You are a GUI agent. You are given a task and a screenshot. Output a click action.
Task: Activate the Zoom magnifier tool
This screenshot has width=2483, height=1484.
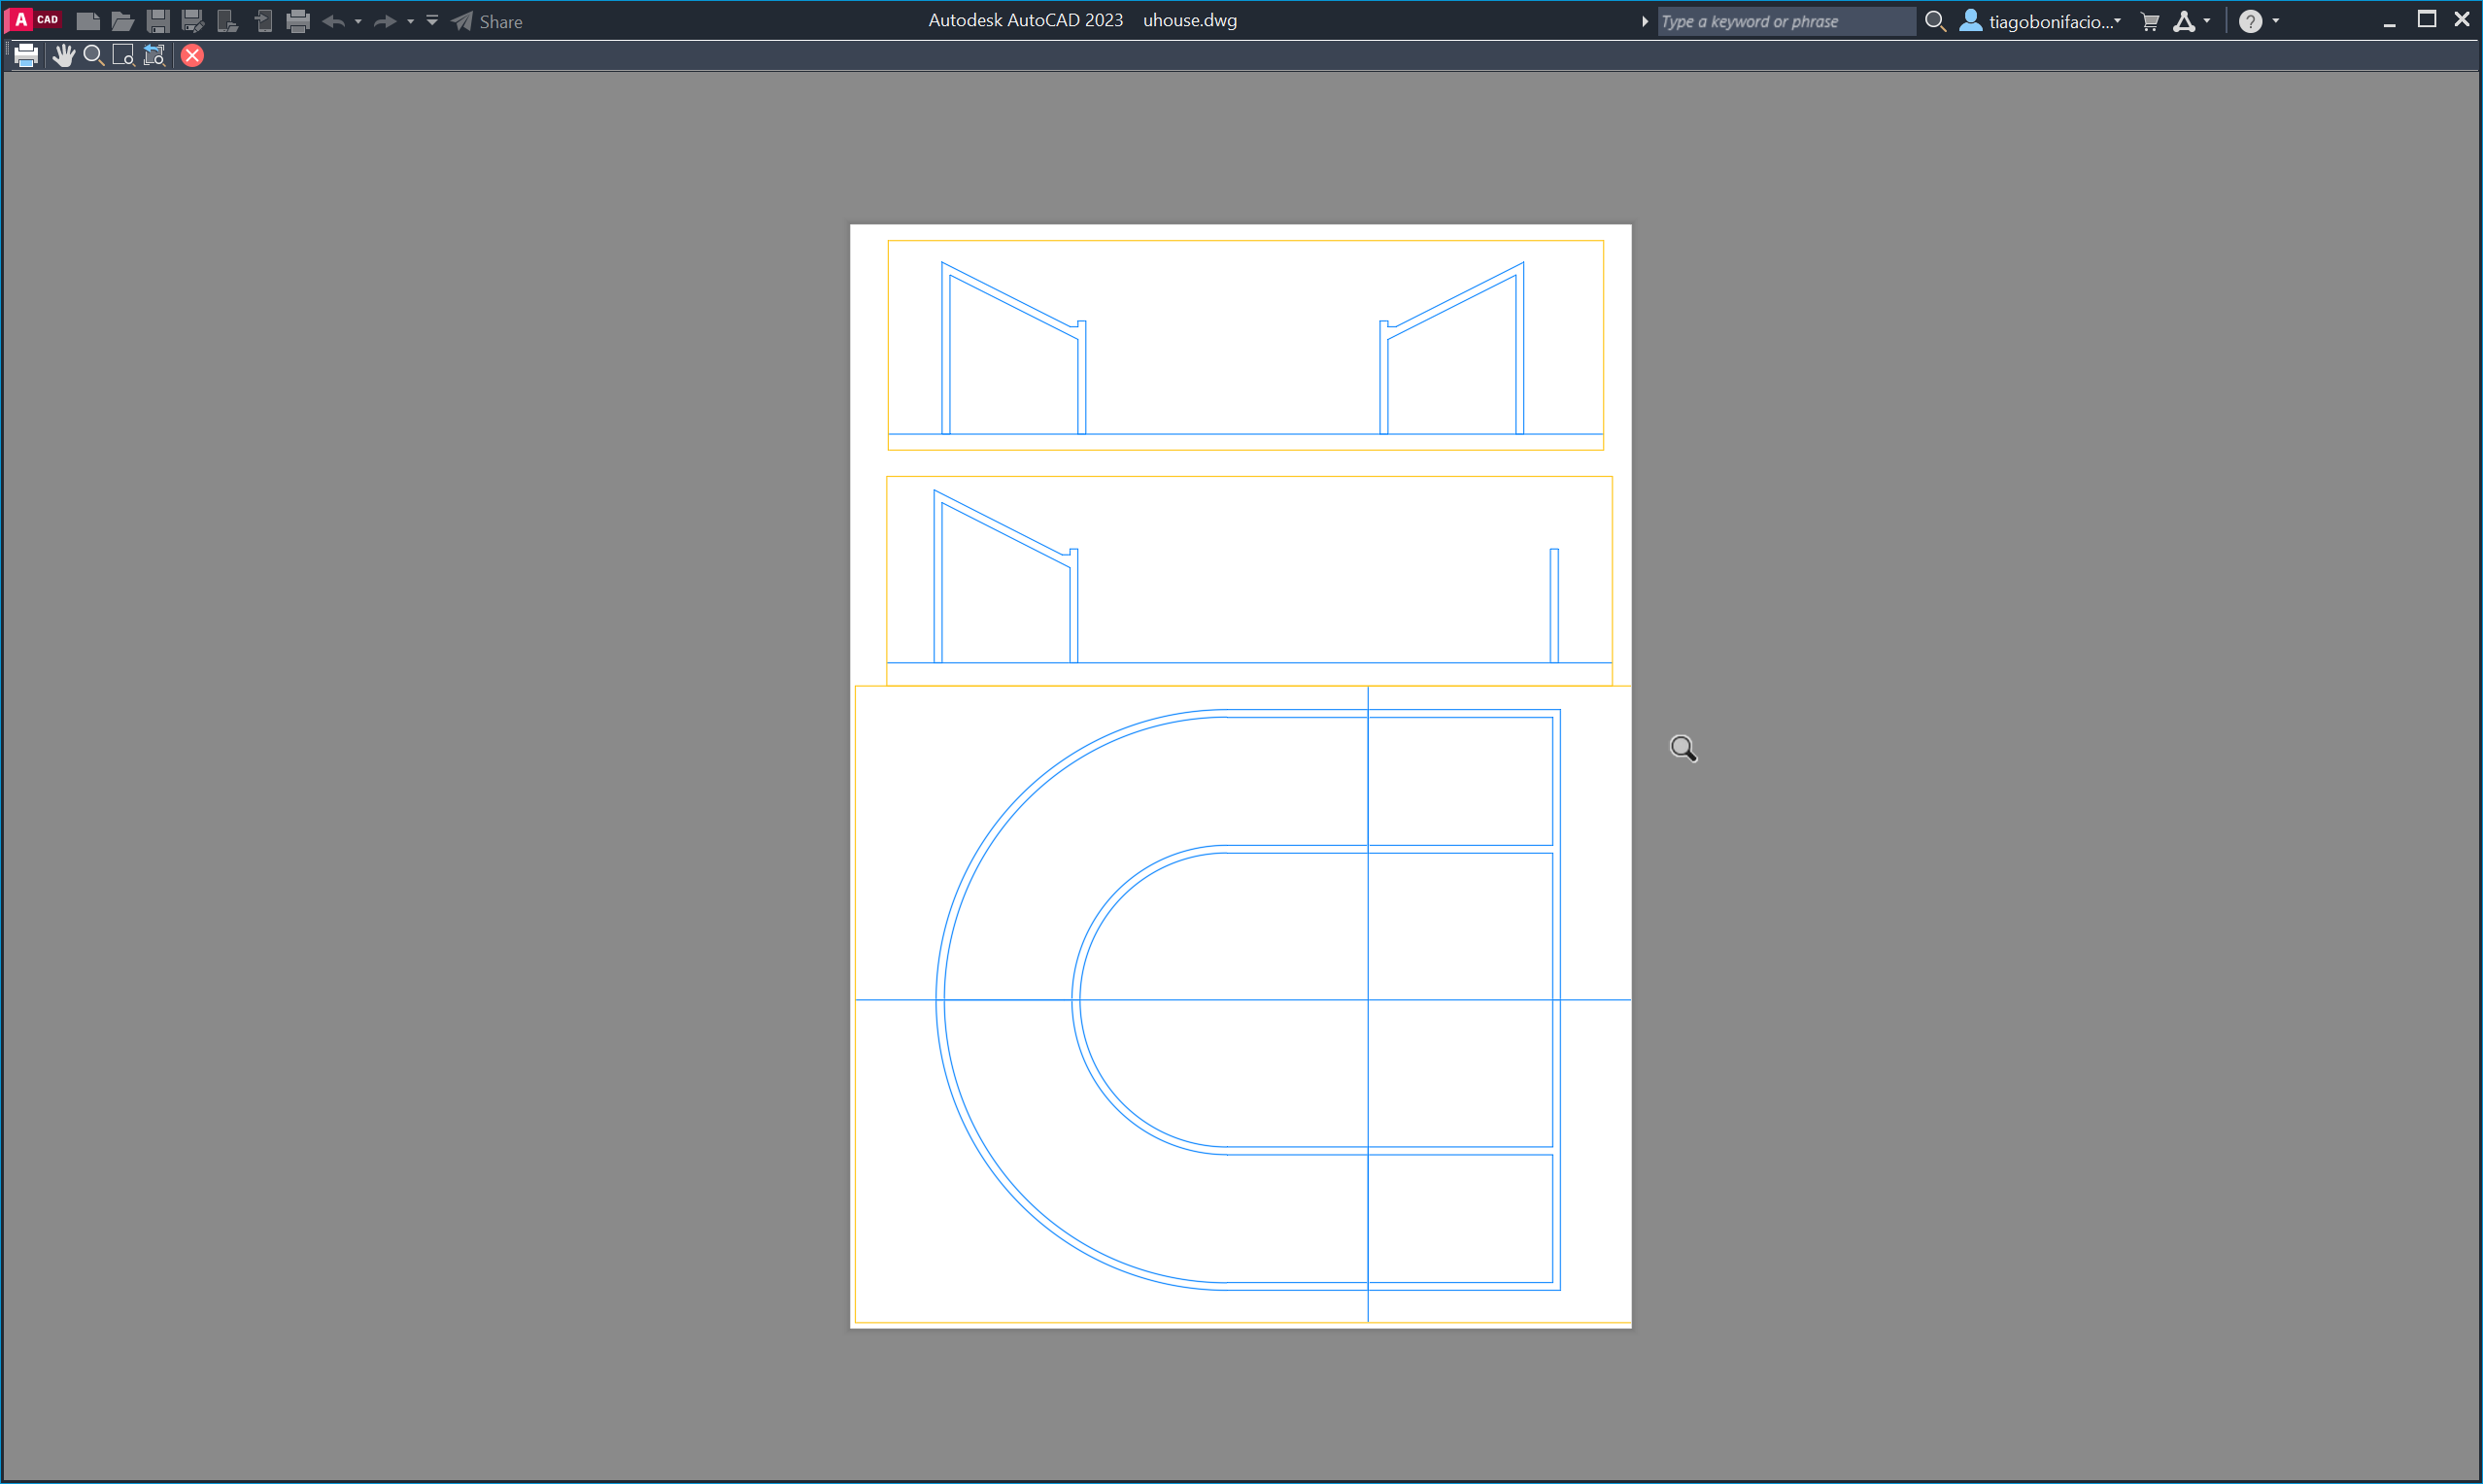(94, 56)
